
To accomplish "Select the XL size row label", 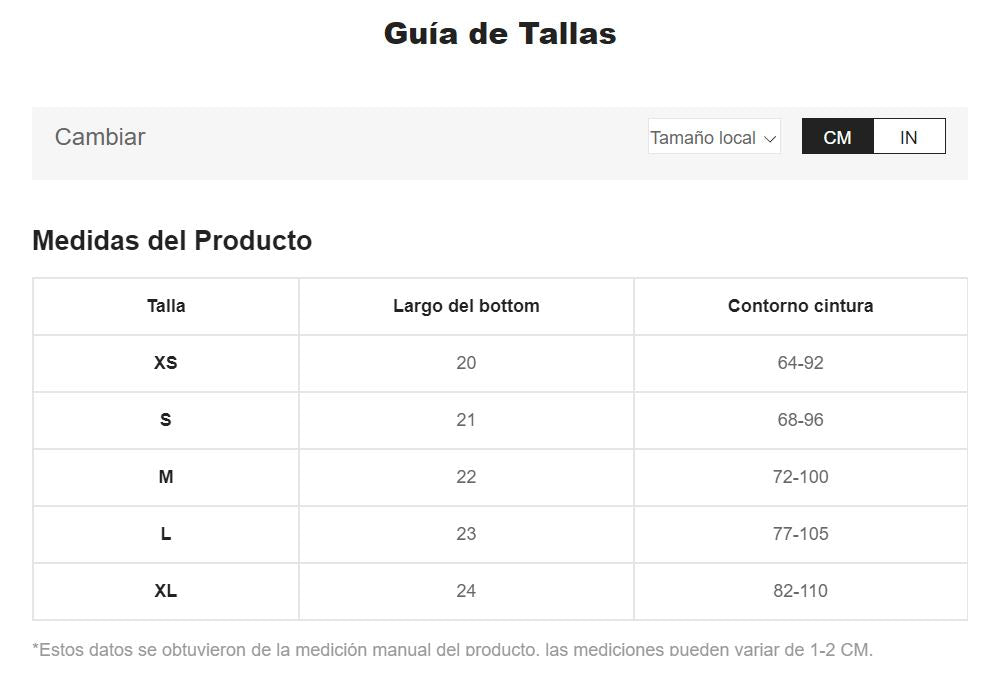I will tap(166, 591).
